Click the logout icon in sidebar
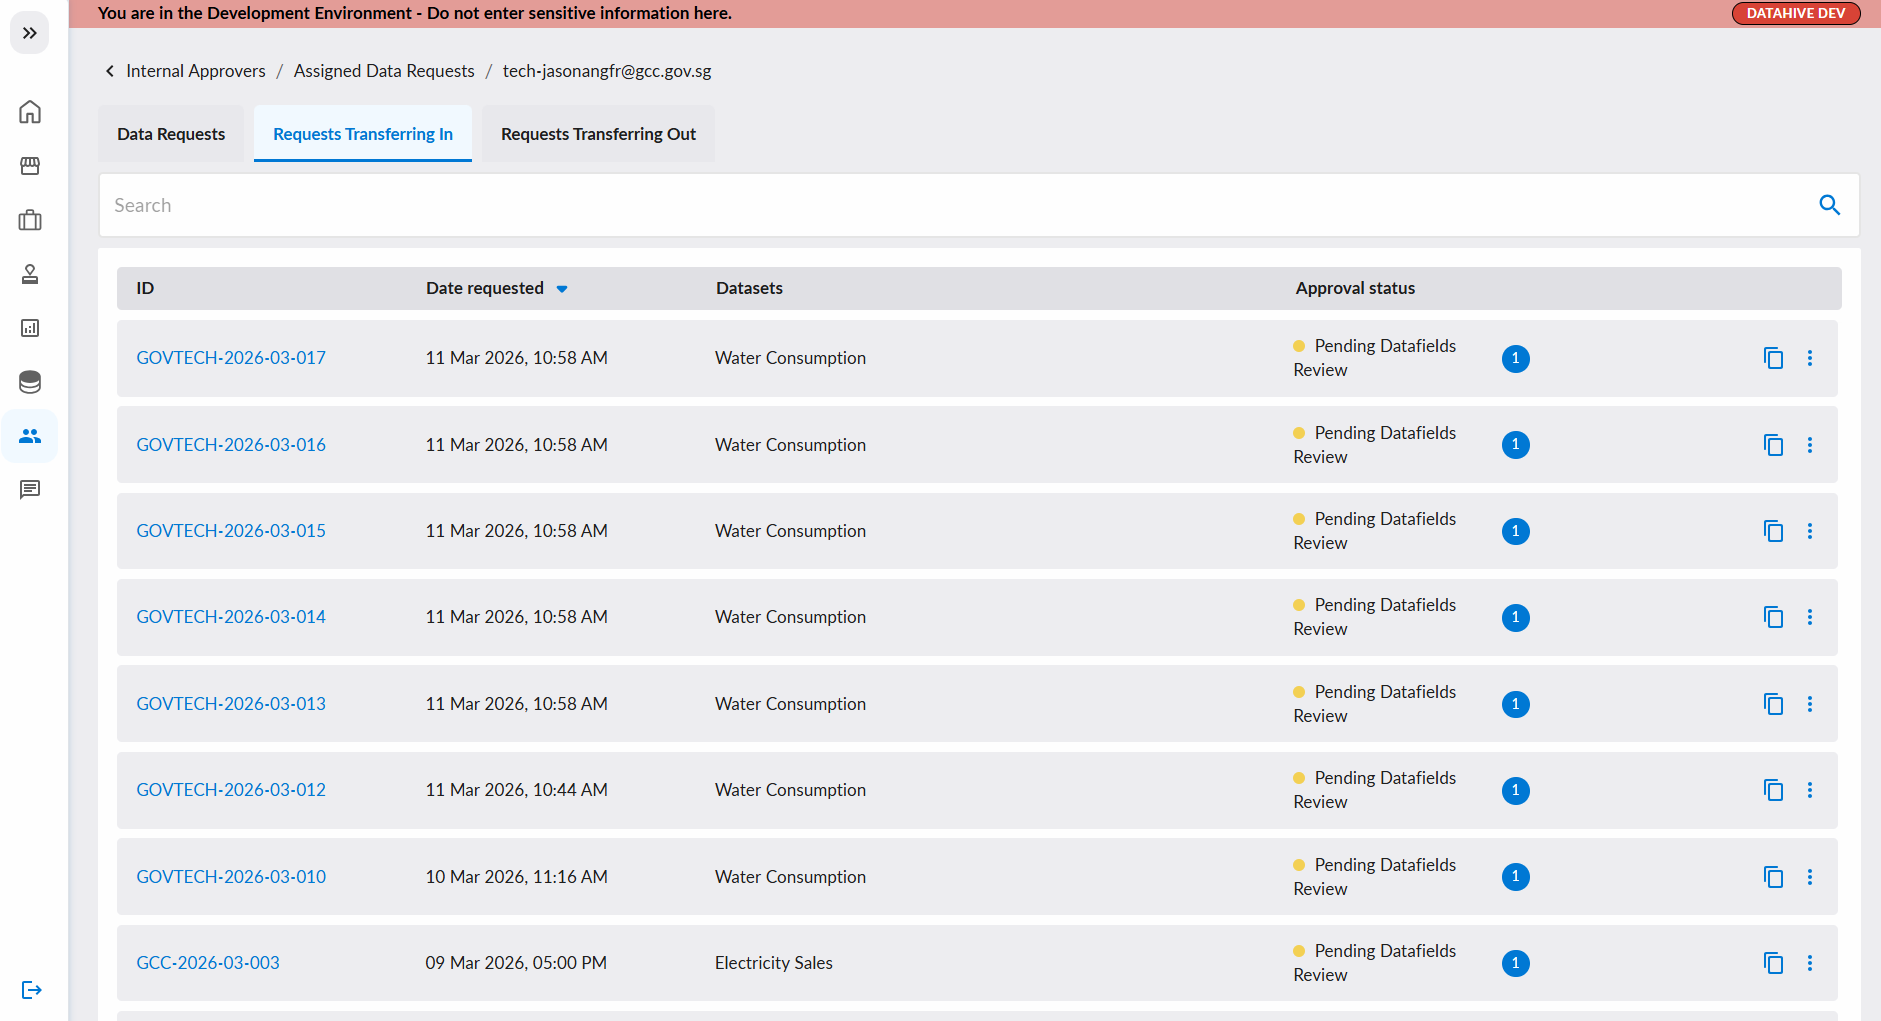Image resolution: width=1881 pixels, height=1021 pixels. click(x=31, y=990)
